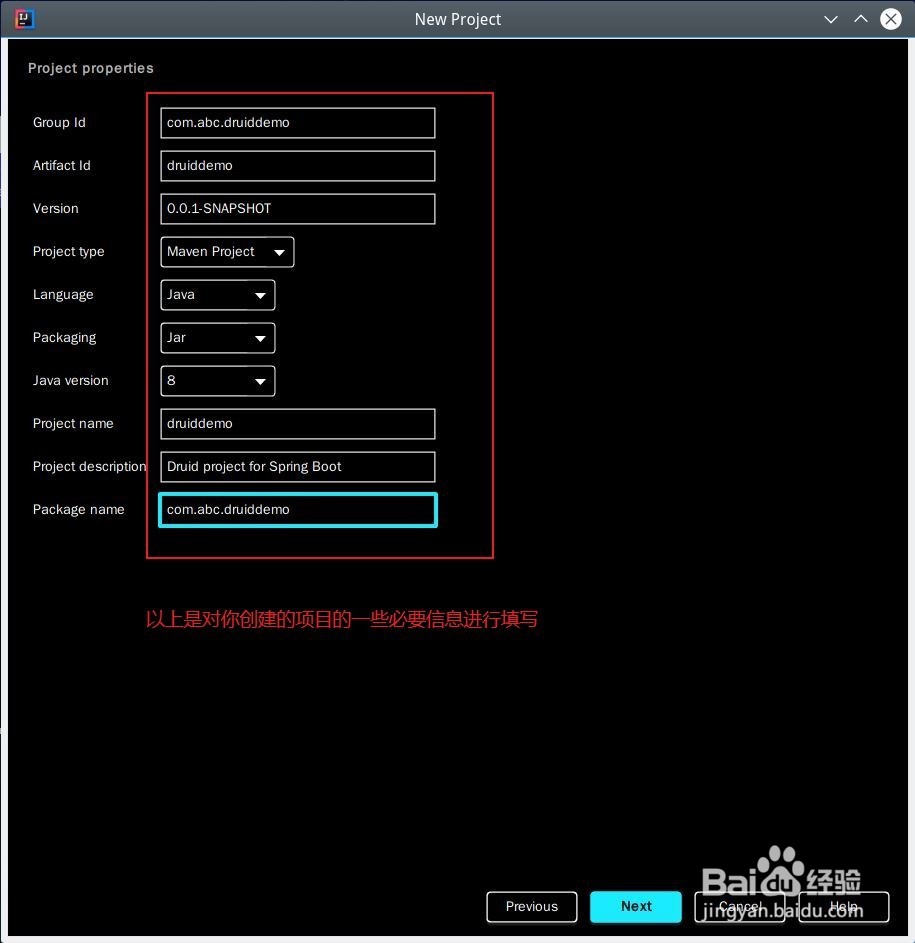Click the Project name input field
This screenshot has height=943, width=915.
(x=298, y=423)
